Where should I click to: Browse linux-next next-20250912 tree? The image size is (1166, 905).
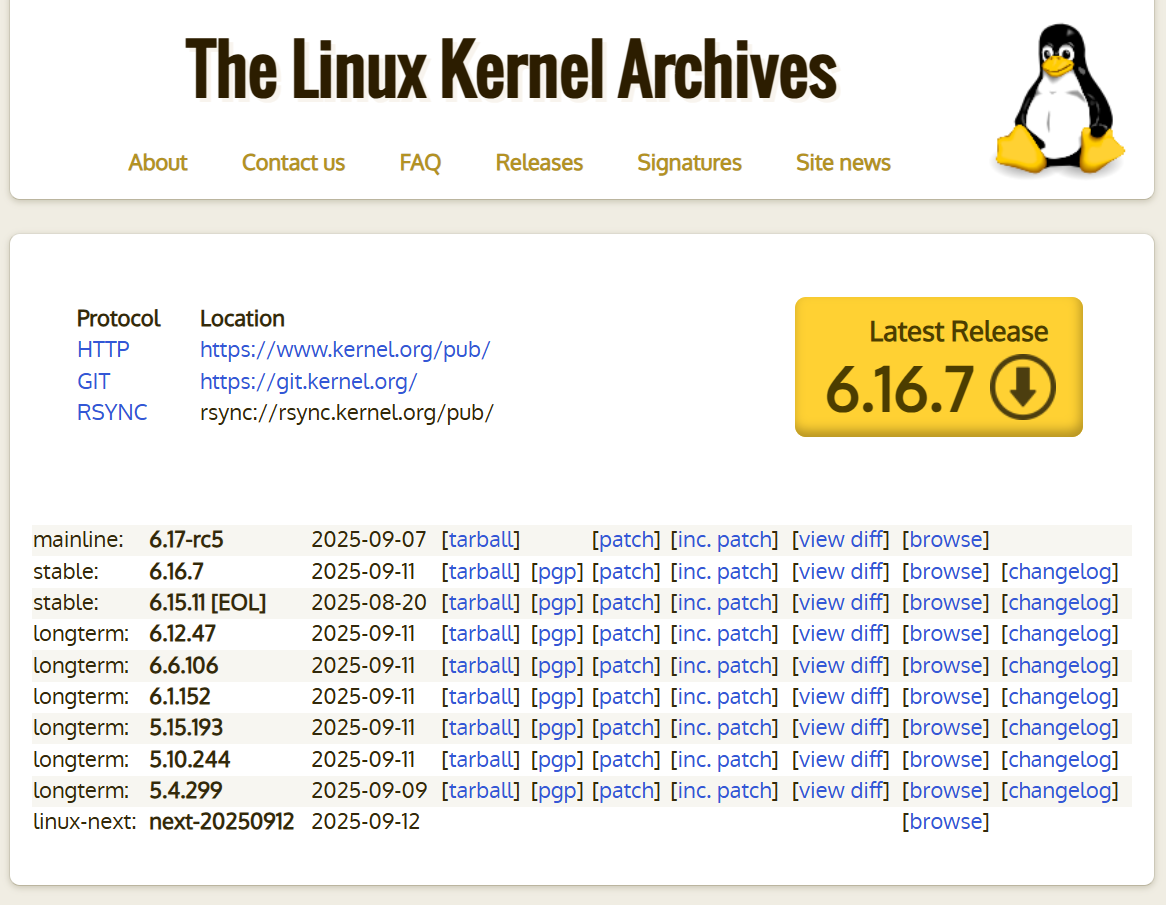(946, 822)
